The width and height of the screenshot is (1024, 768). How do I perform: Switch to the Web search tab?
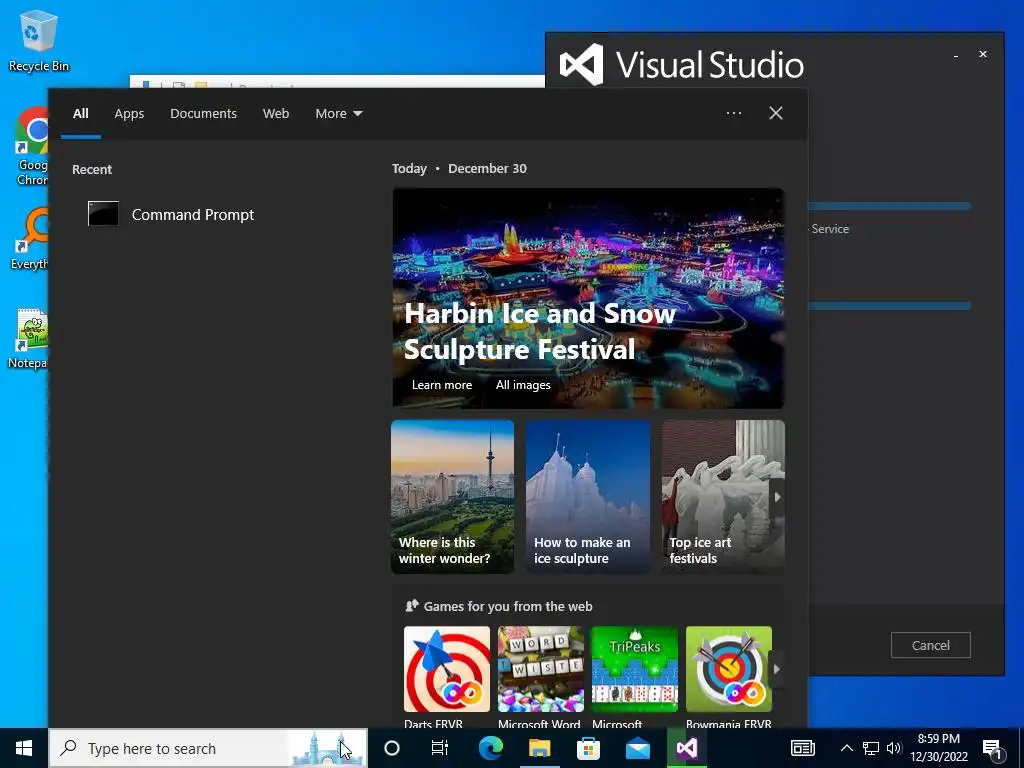click(x=276, y=114)
